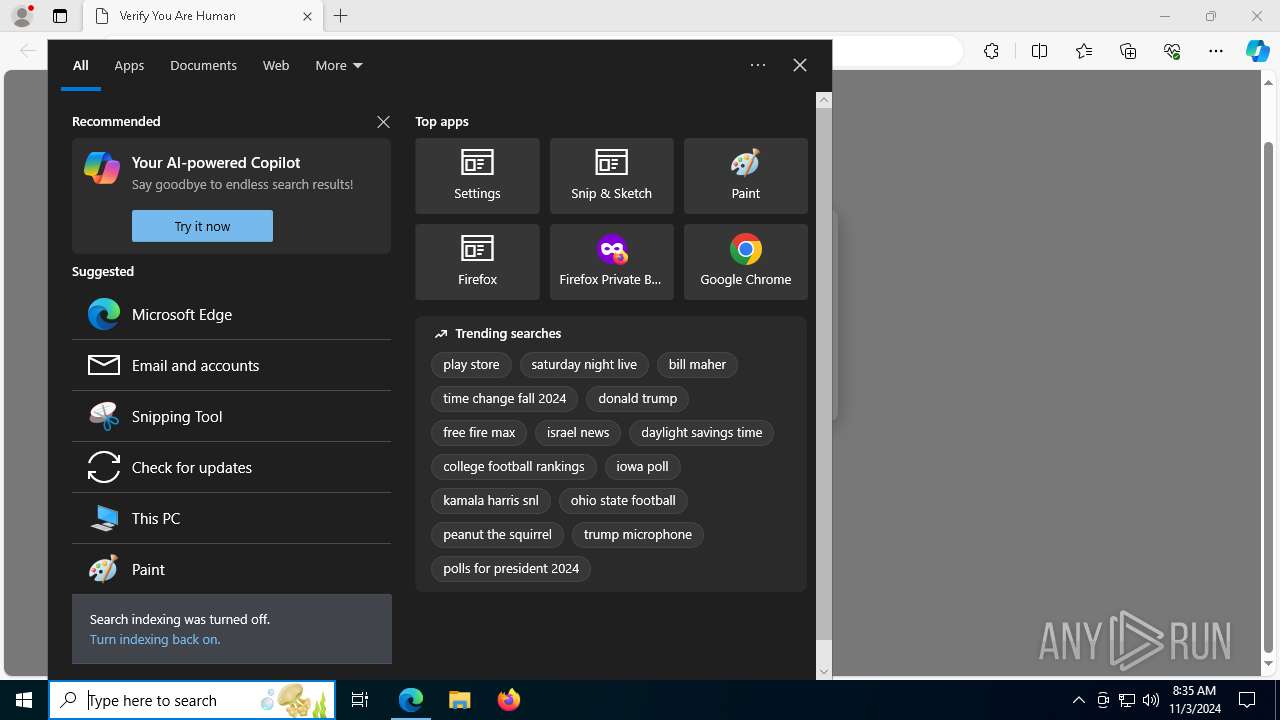Open Edge icon on taskbar
Image resolution: width=1280 pixels, height=720 pixels.
pos(411,700)
